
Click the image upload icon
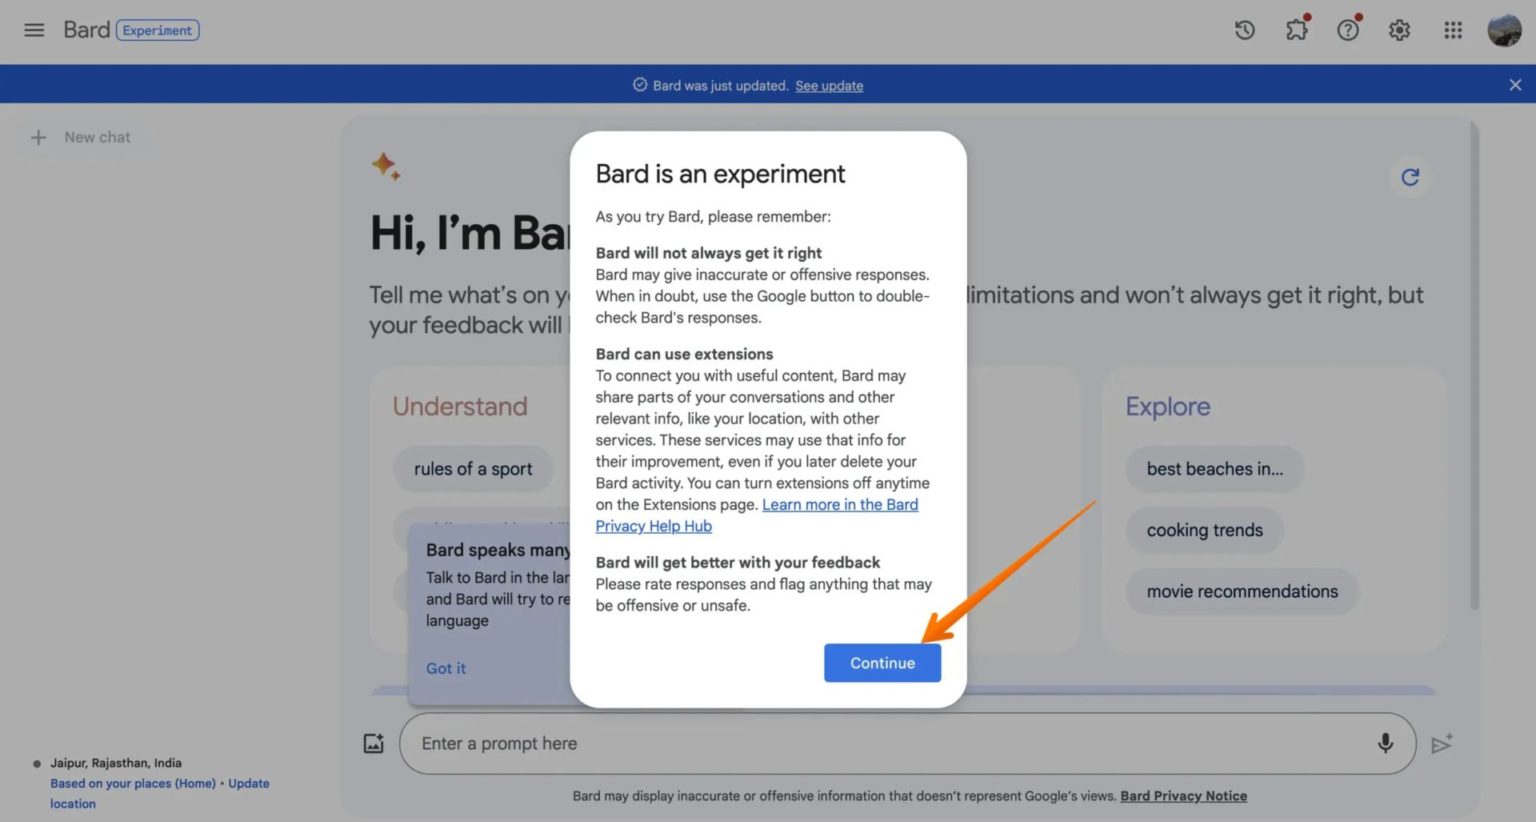(373, 743)
